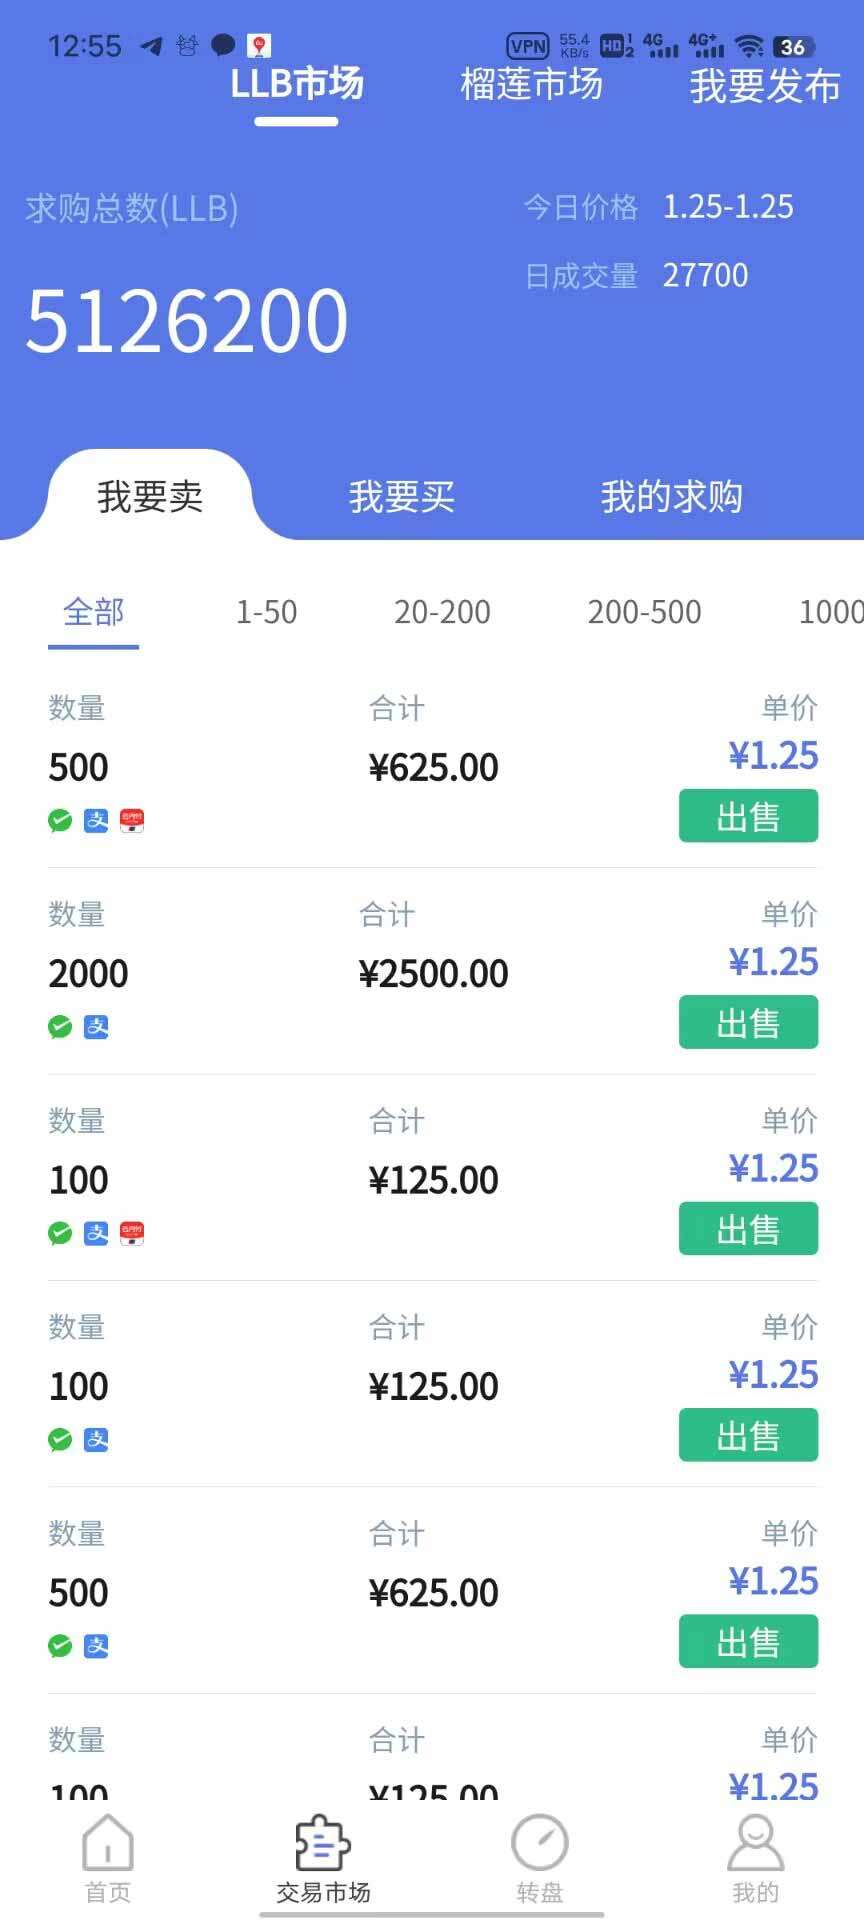
Task: Tap the 交易市场 puzzle icon
Action: pyautogui.click(x=323, y=1843)
